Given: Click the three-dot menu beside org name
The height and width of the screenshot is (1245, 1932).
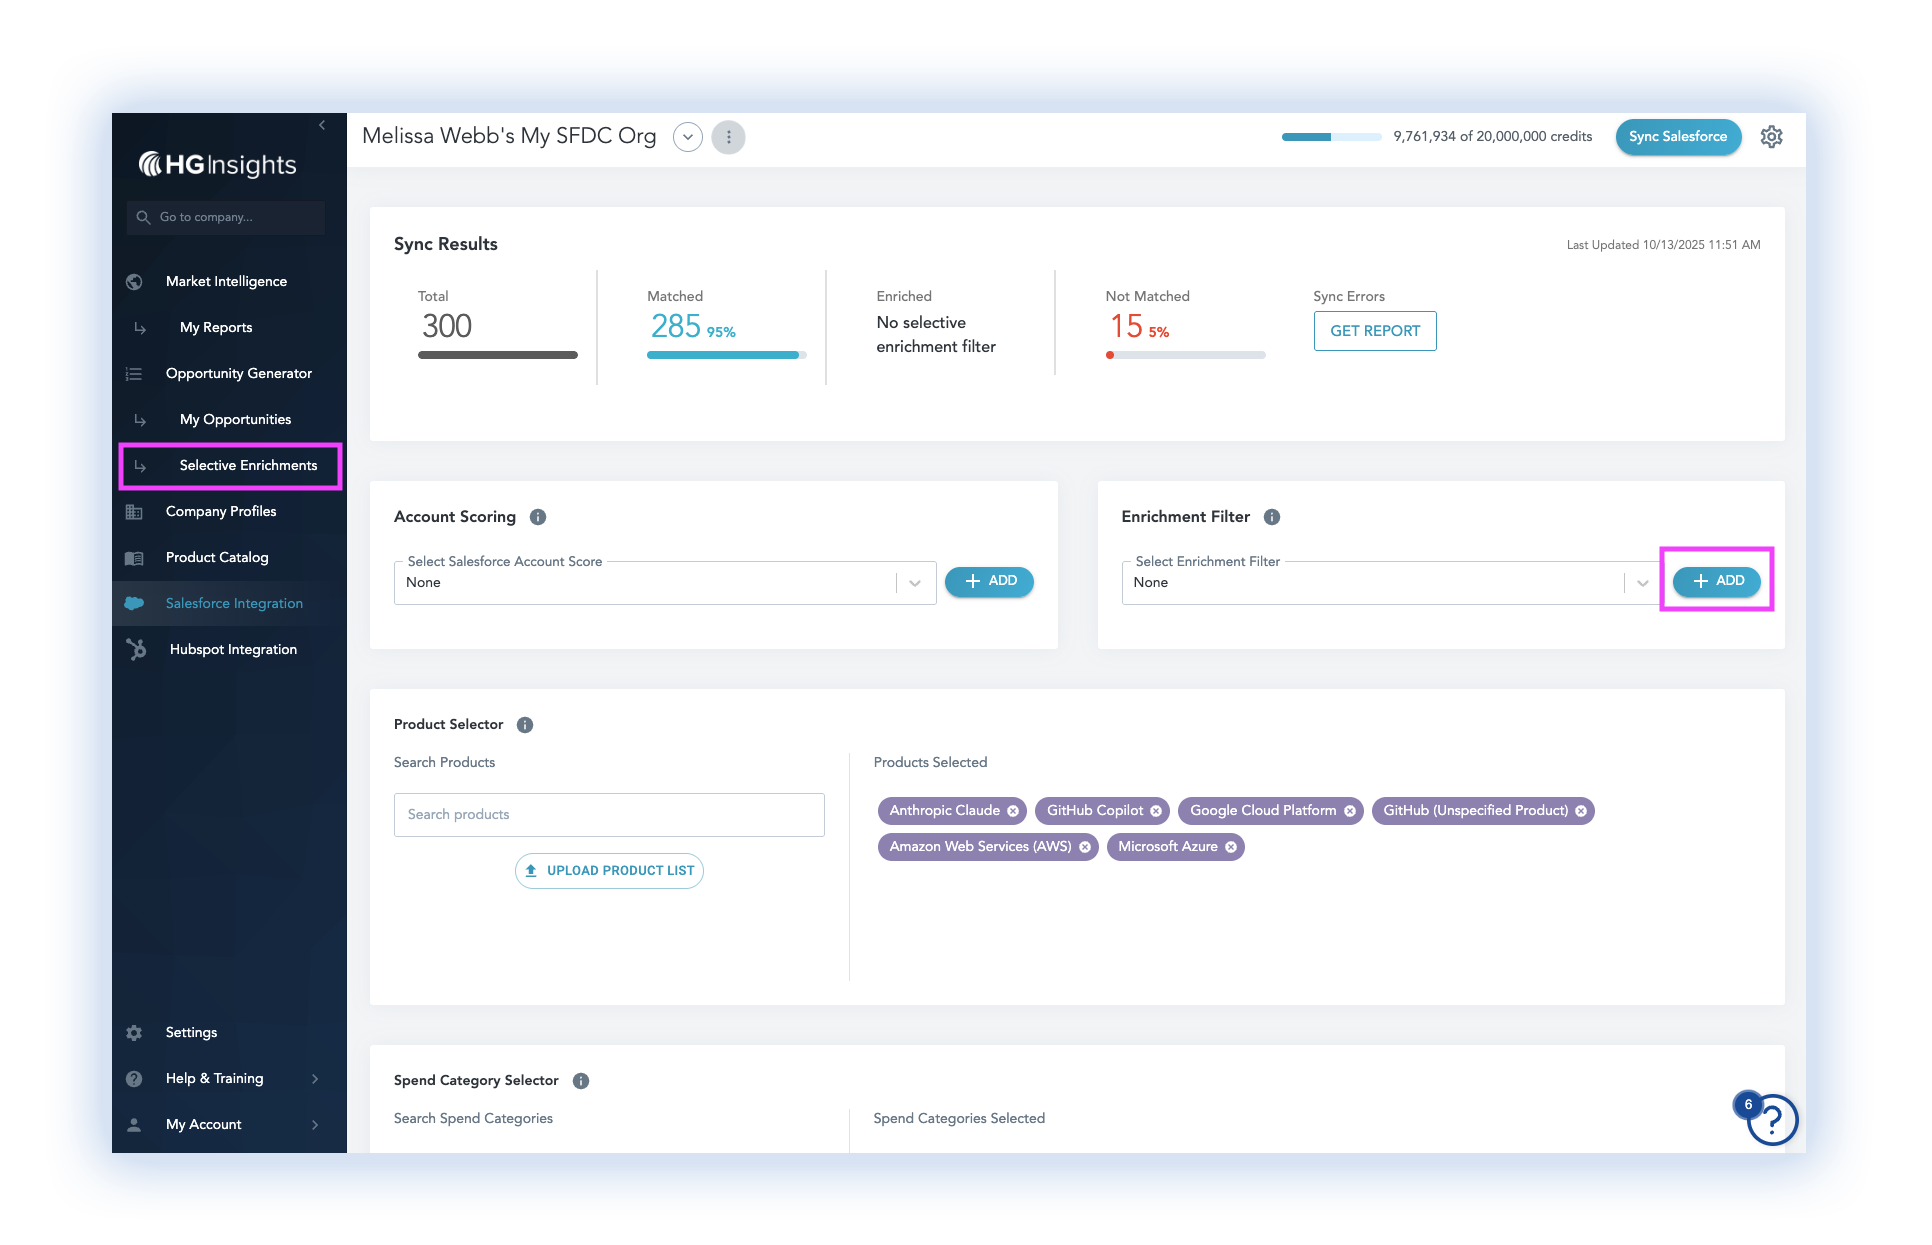Looking at the screenshot, I should coord(728,137).
